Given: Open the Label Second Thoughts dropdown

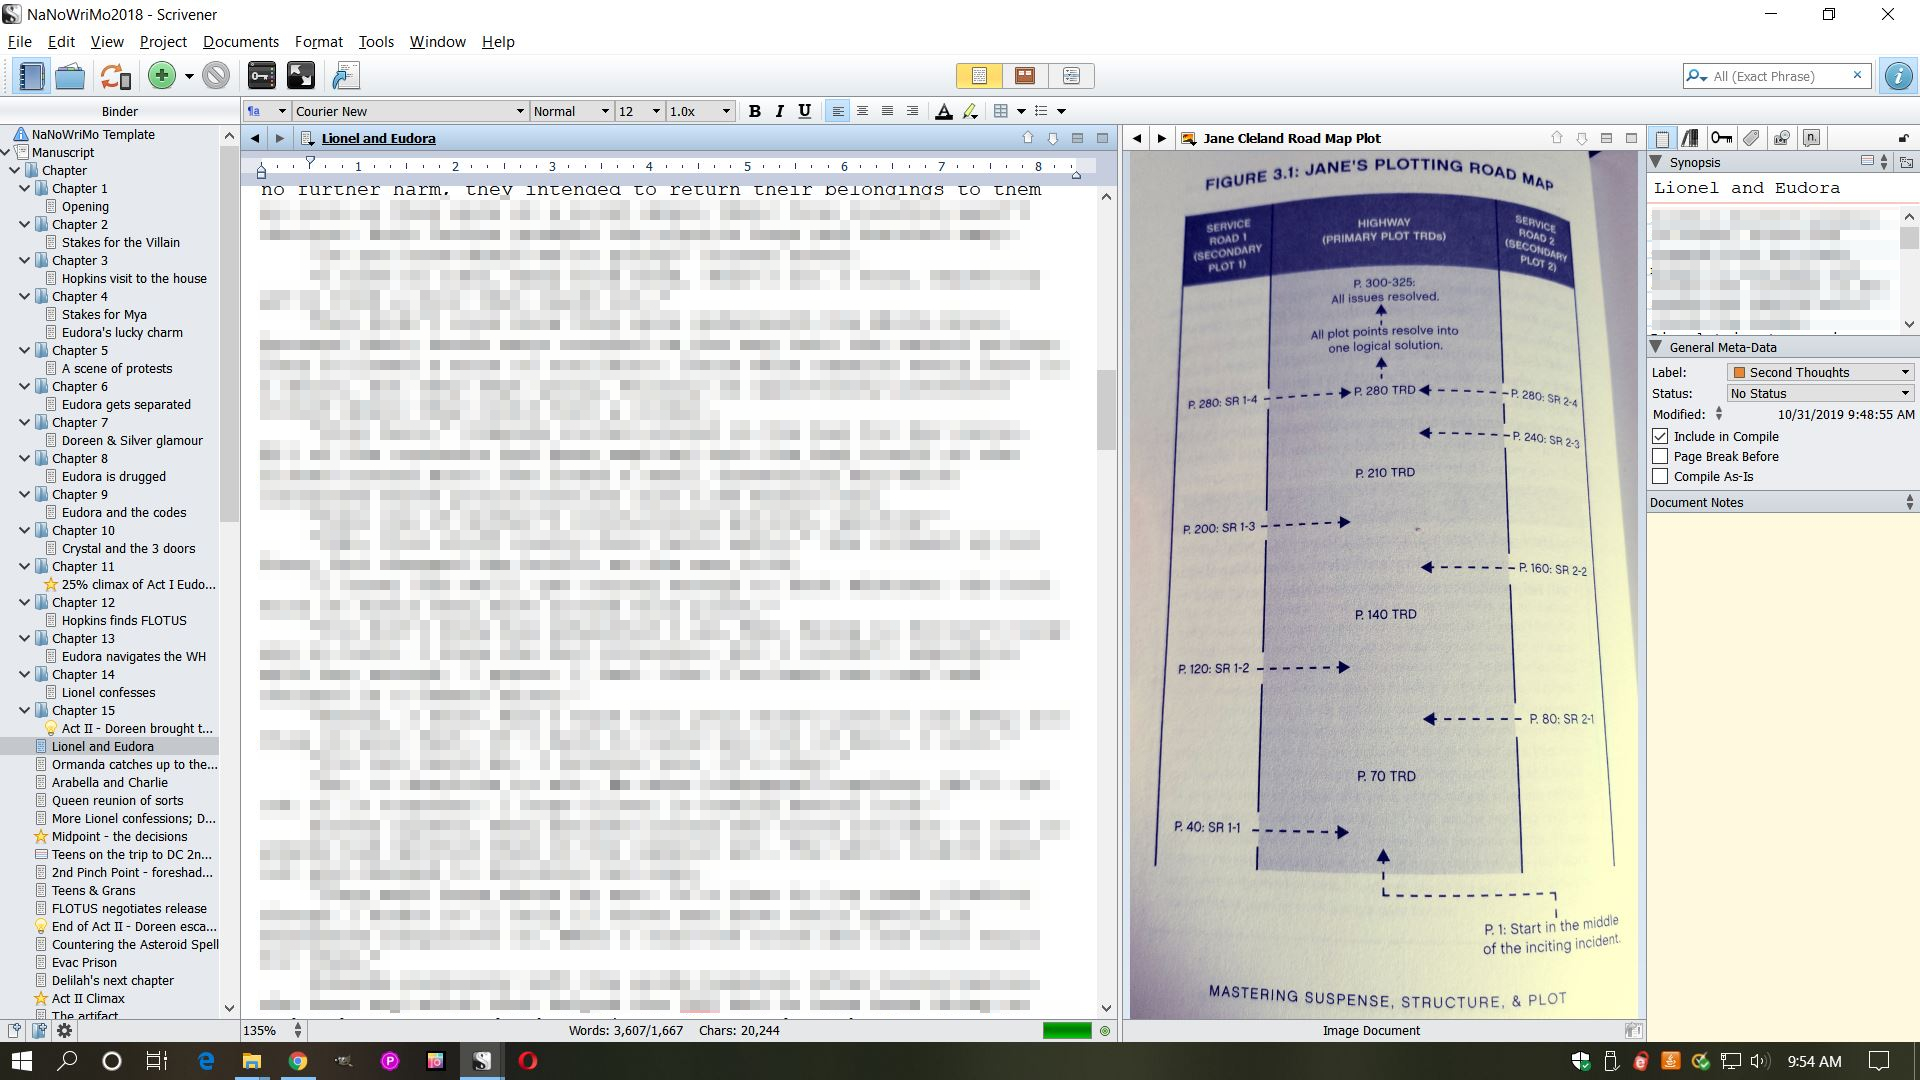Looking at the screenshot, I should [x=1820, y=372].
